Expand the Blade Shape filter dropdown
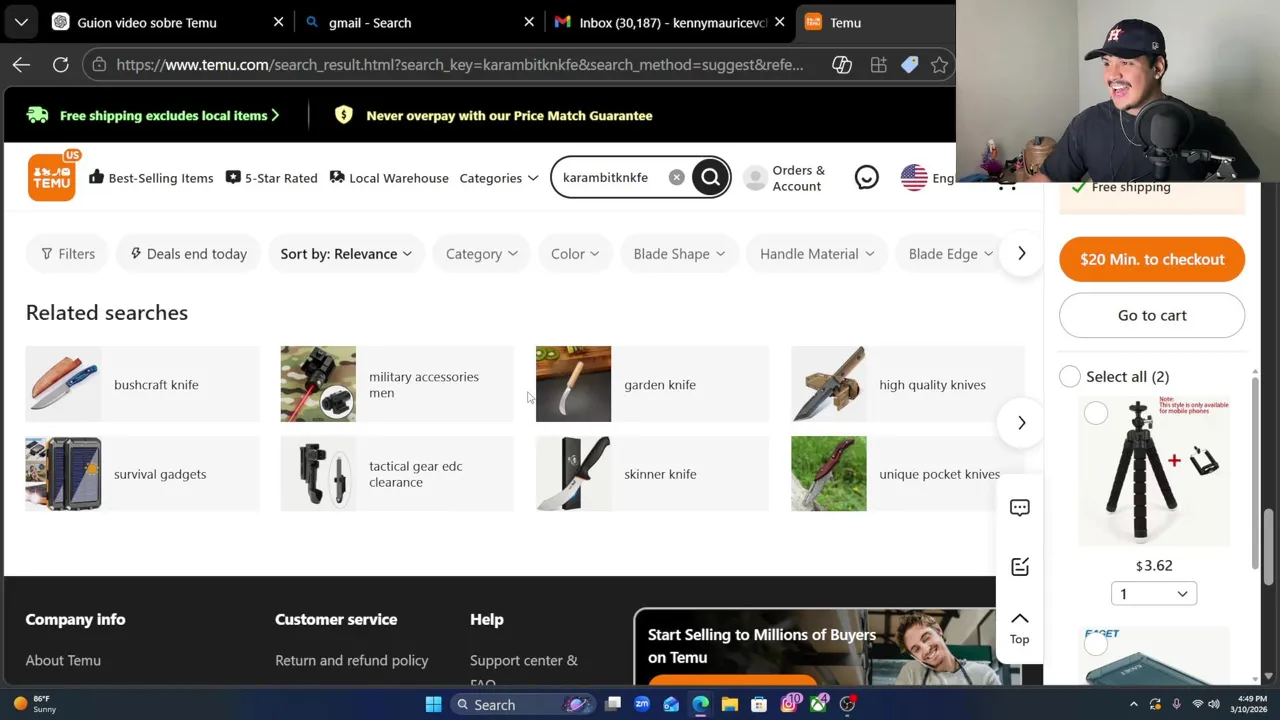 pos(680,254)
